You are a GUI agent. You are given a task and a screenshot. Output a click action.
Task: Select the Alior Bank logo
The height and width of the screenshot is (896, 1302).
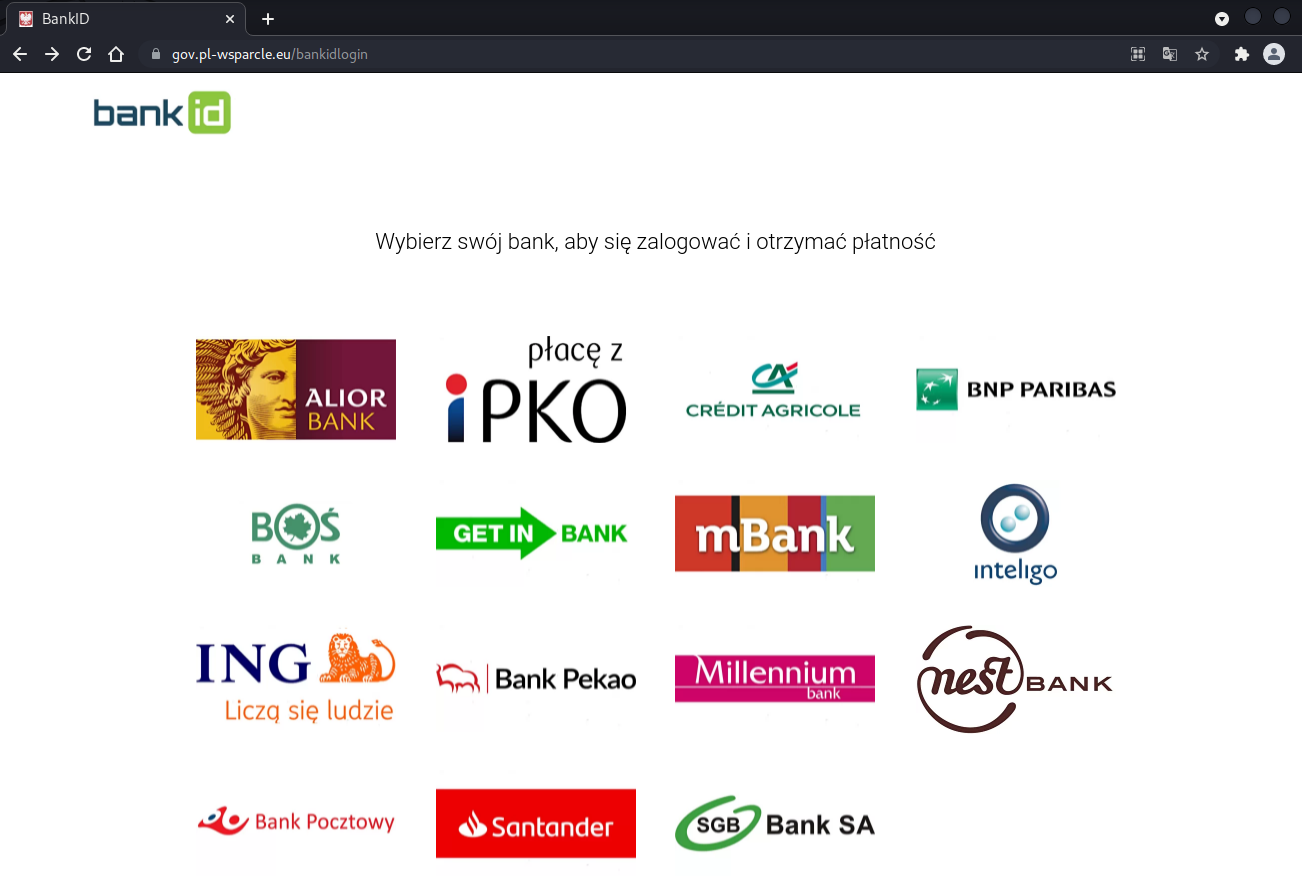coord(296,389)
